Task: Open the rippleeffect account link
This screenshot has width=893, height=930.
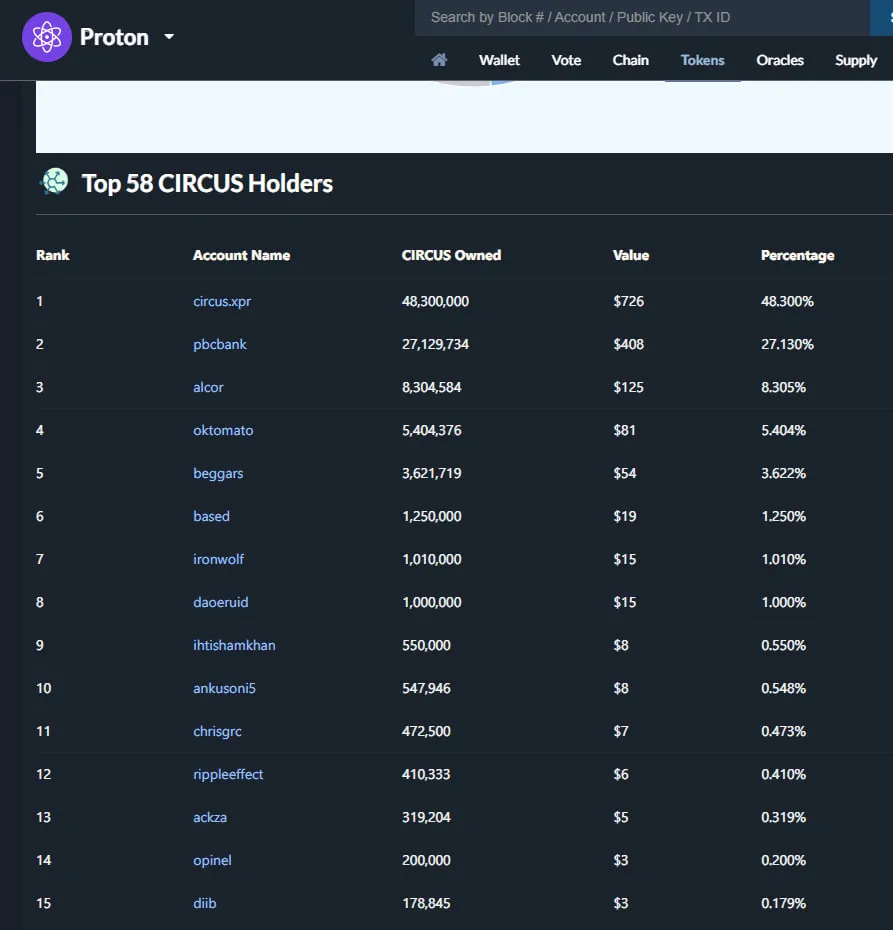Action: coord(228,775)
